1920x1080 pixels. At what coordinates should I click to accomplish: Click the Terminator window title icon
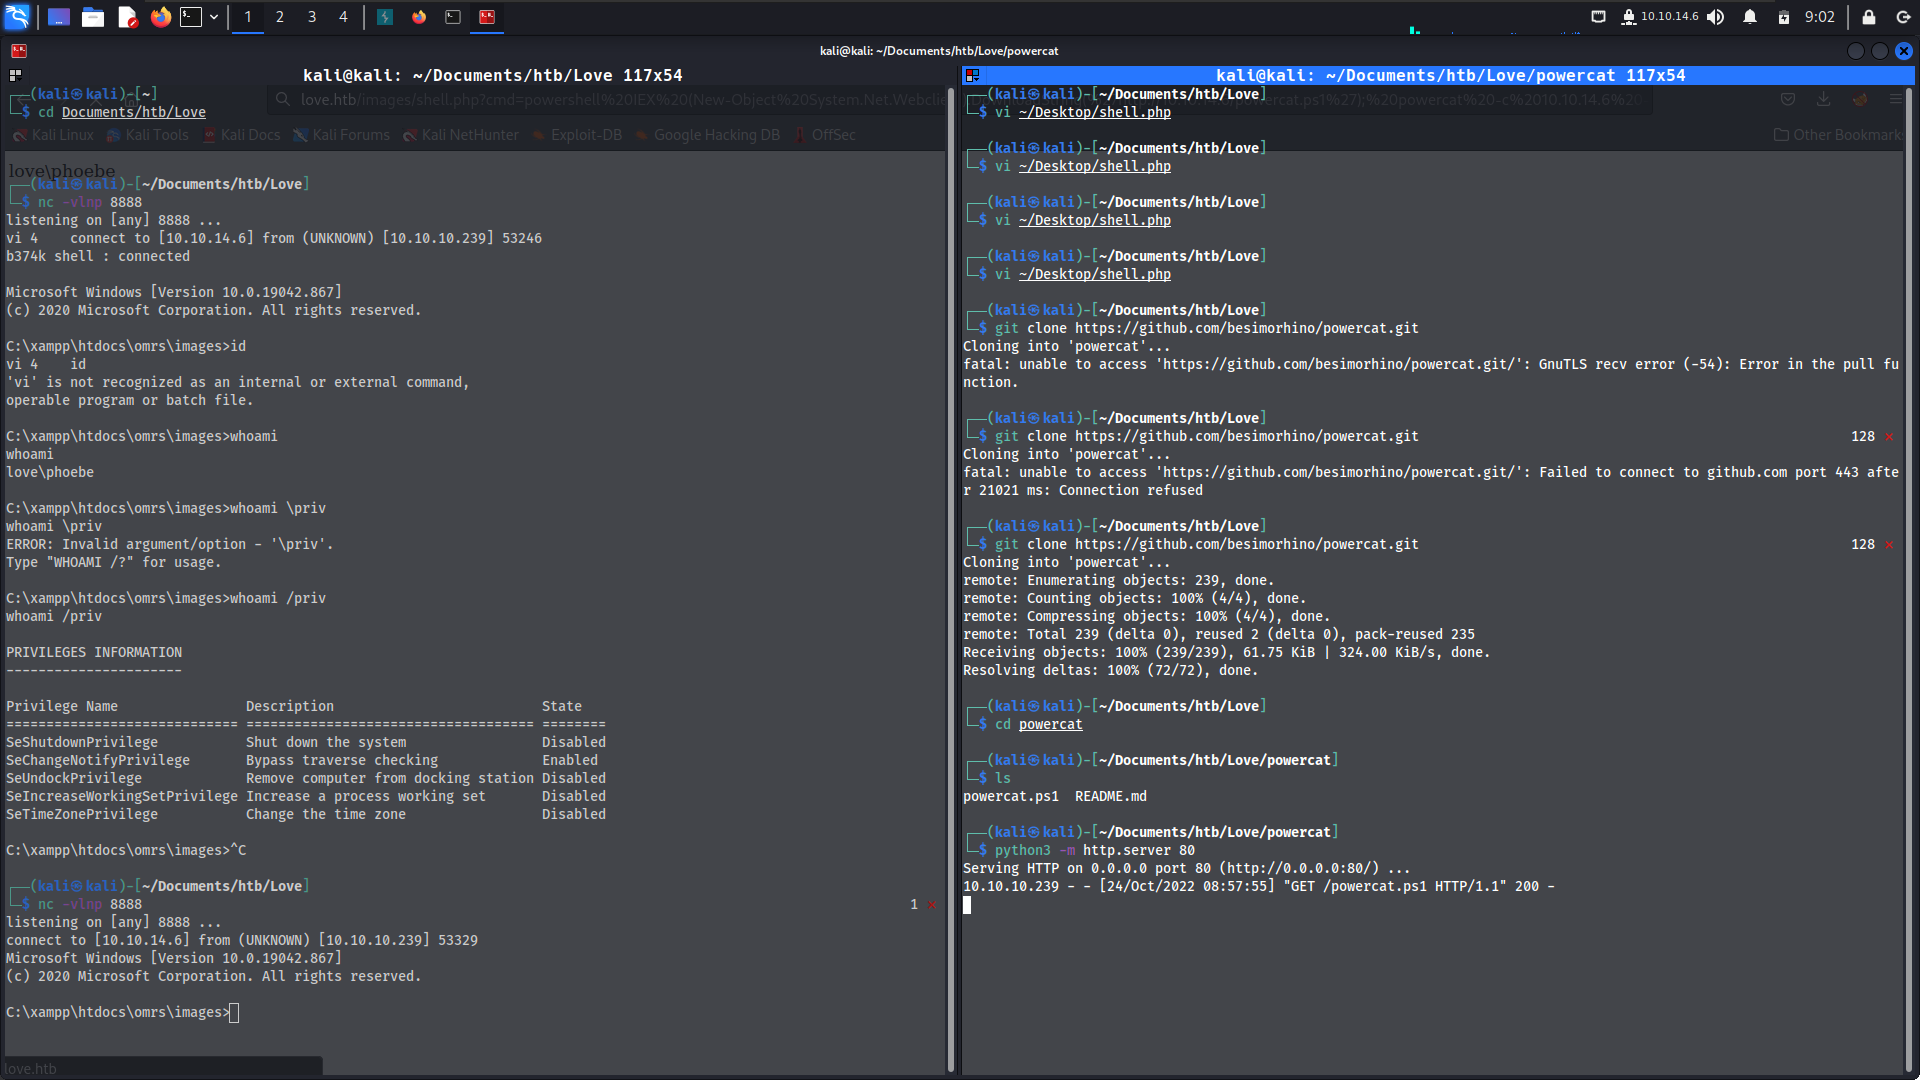[x=18, y=51]
